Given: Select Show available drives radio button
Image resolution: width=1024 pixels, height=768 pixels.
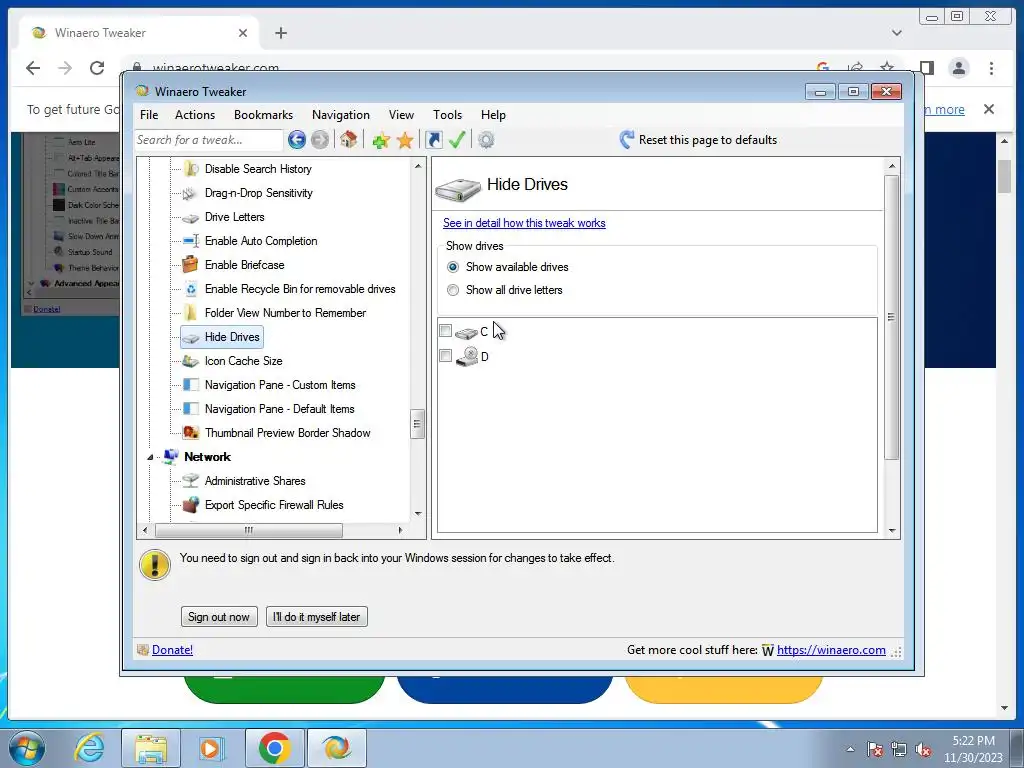Looking at the screenshot, I should (x=453, y=267).
